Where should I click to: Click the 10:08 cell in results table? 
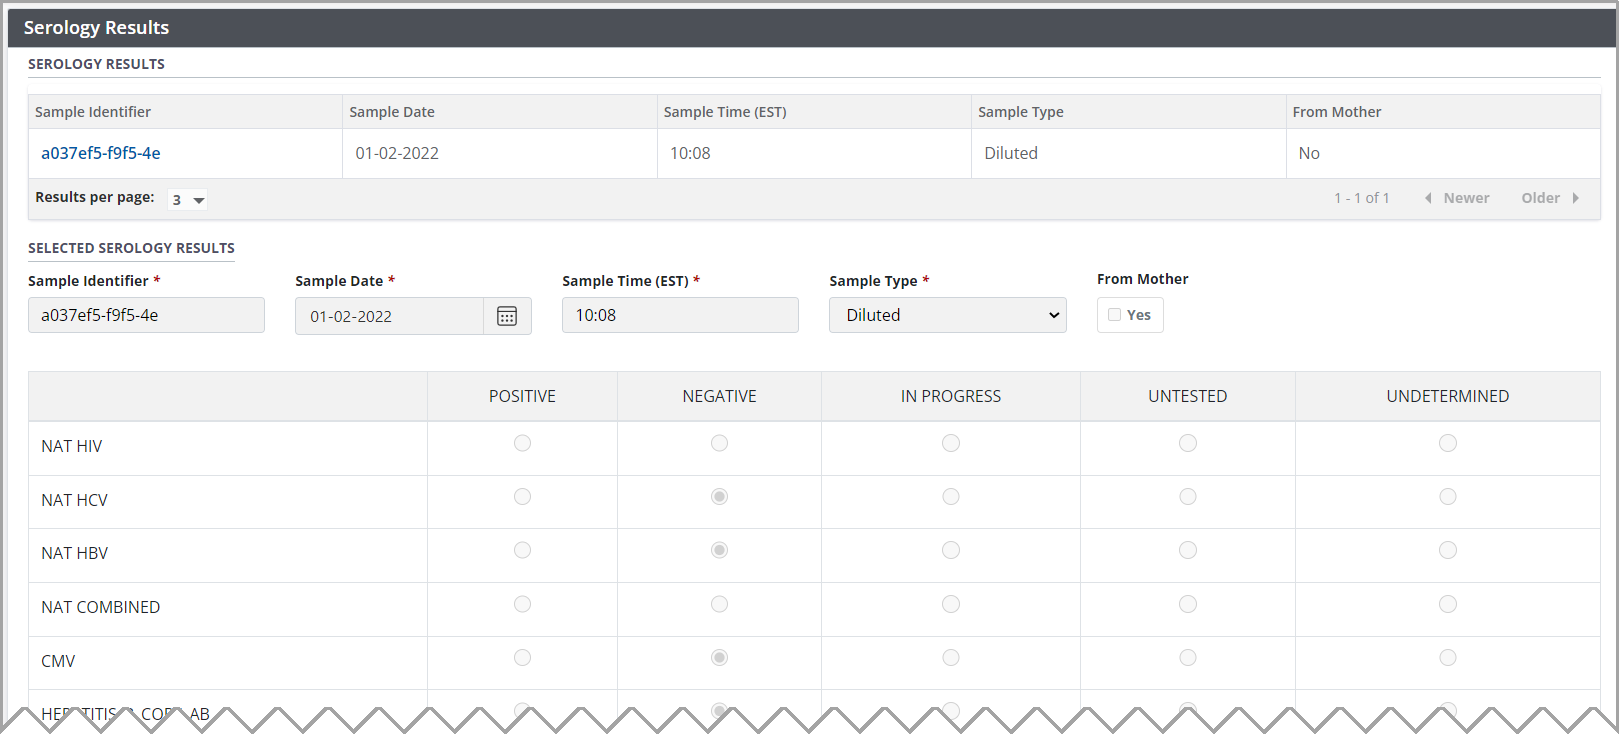pos(814,153)
